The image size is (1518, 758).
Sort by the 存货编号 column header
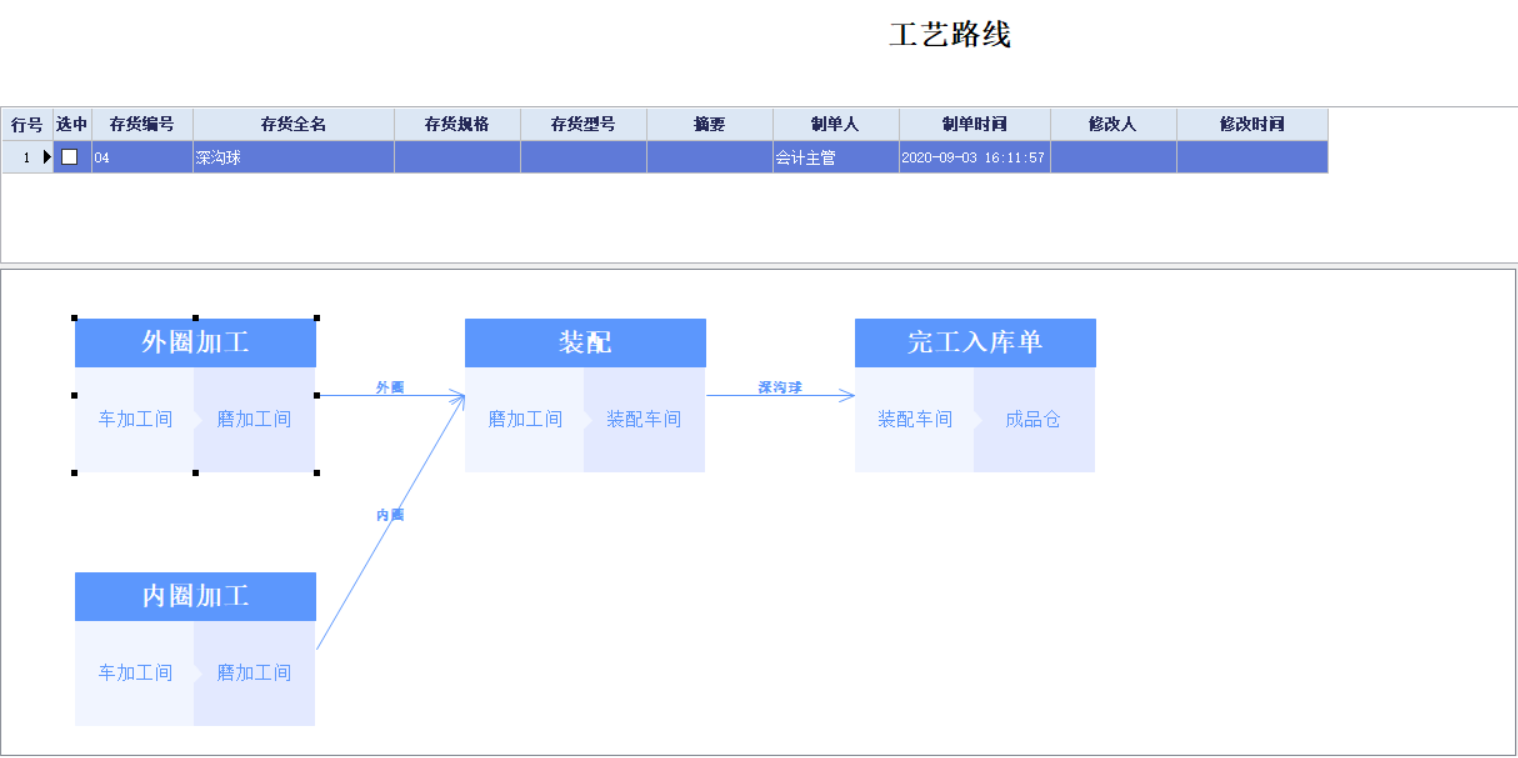[142, 125]
